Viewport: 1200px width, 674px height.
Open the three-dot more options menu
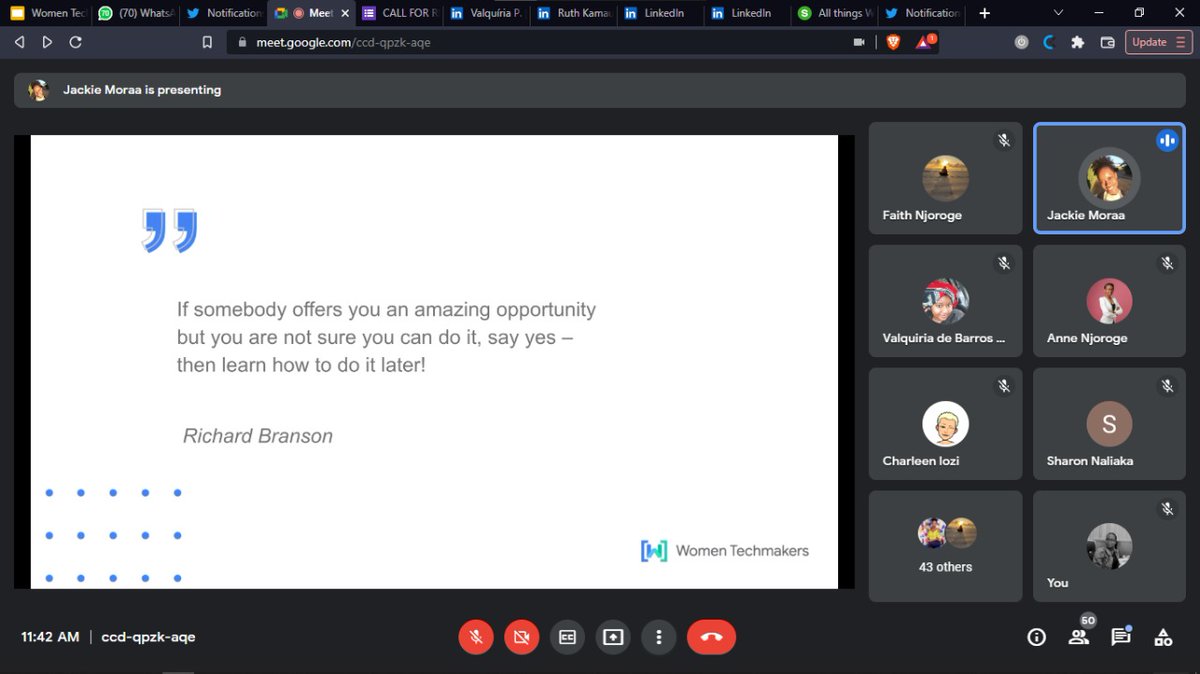click(x=658, y=637)
